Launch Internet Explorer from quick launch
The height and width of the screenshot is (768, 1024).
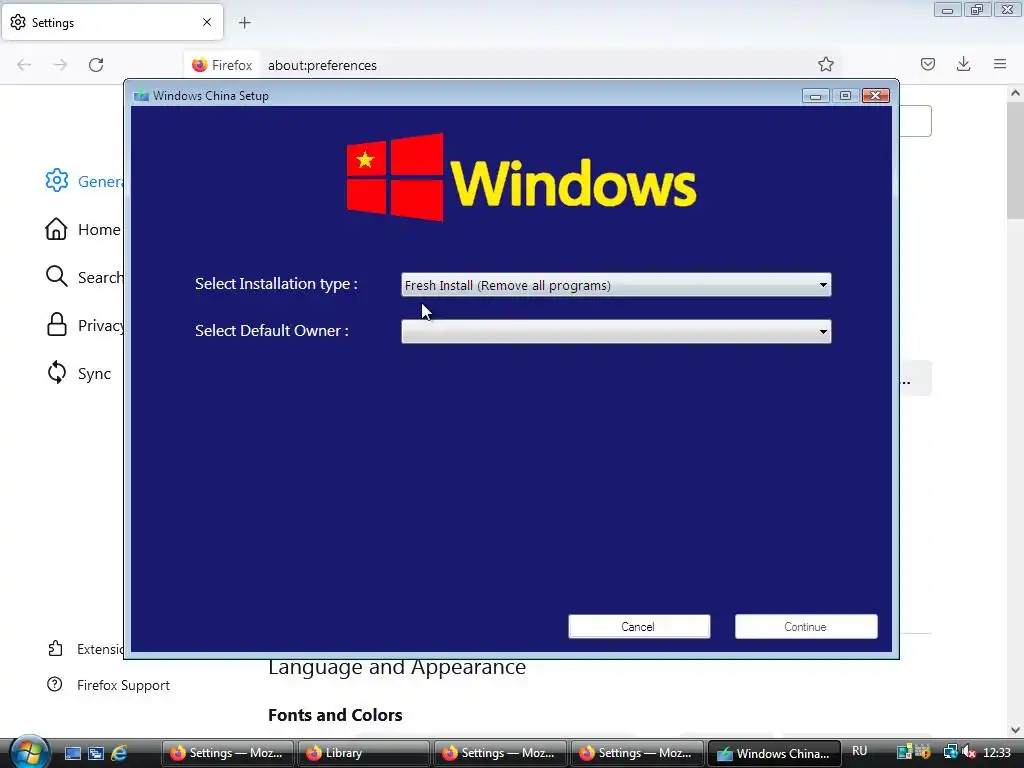120,754
